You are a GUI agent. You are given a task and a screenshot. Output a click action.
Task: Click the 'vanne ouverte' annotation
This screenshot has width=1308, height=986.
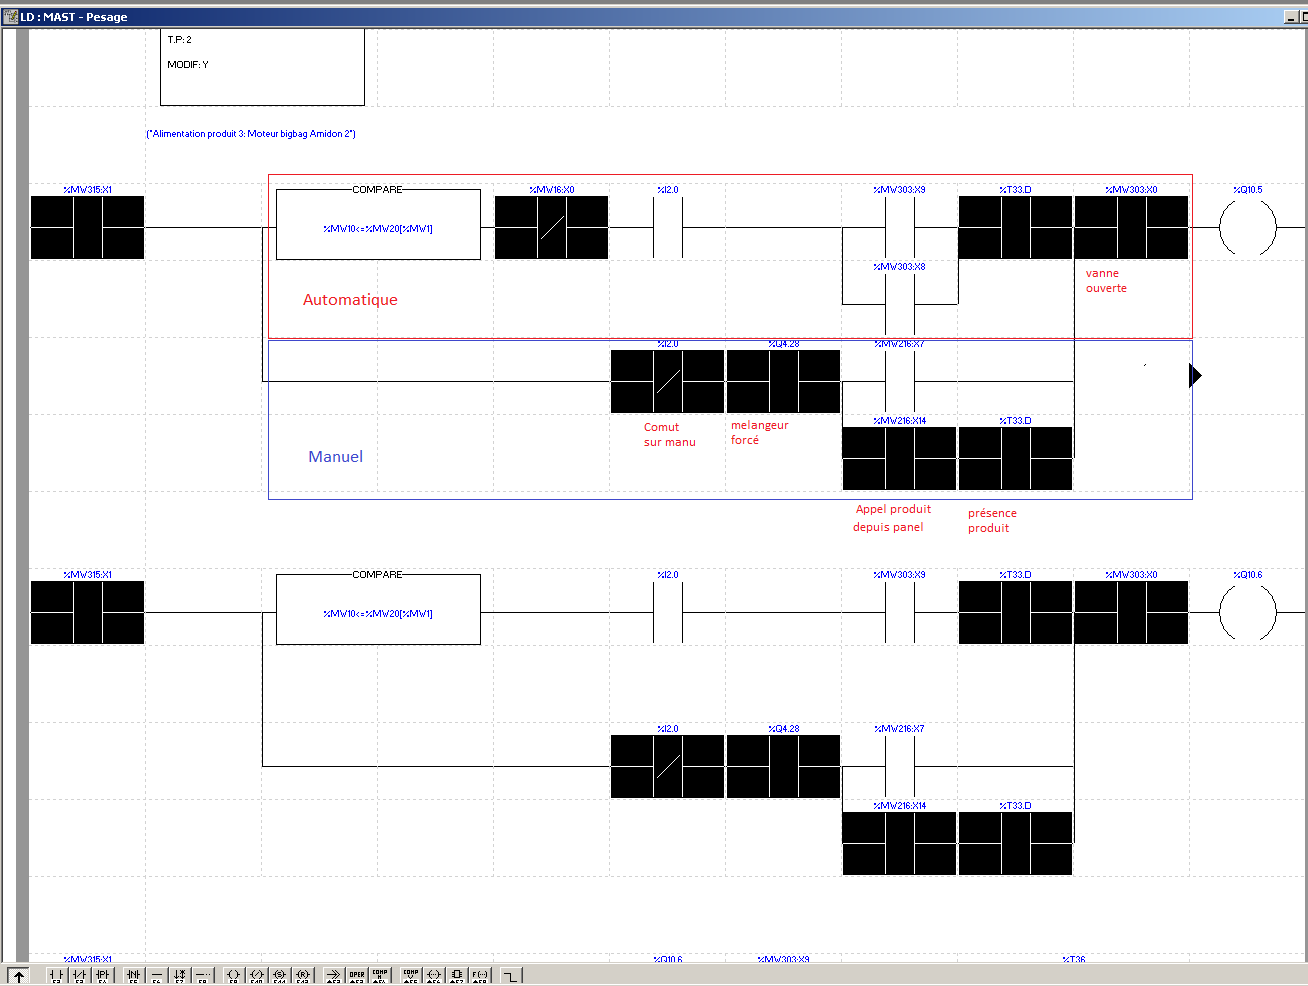1106,281
